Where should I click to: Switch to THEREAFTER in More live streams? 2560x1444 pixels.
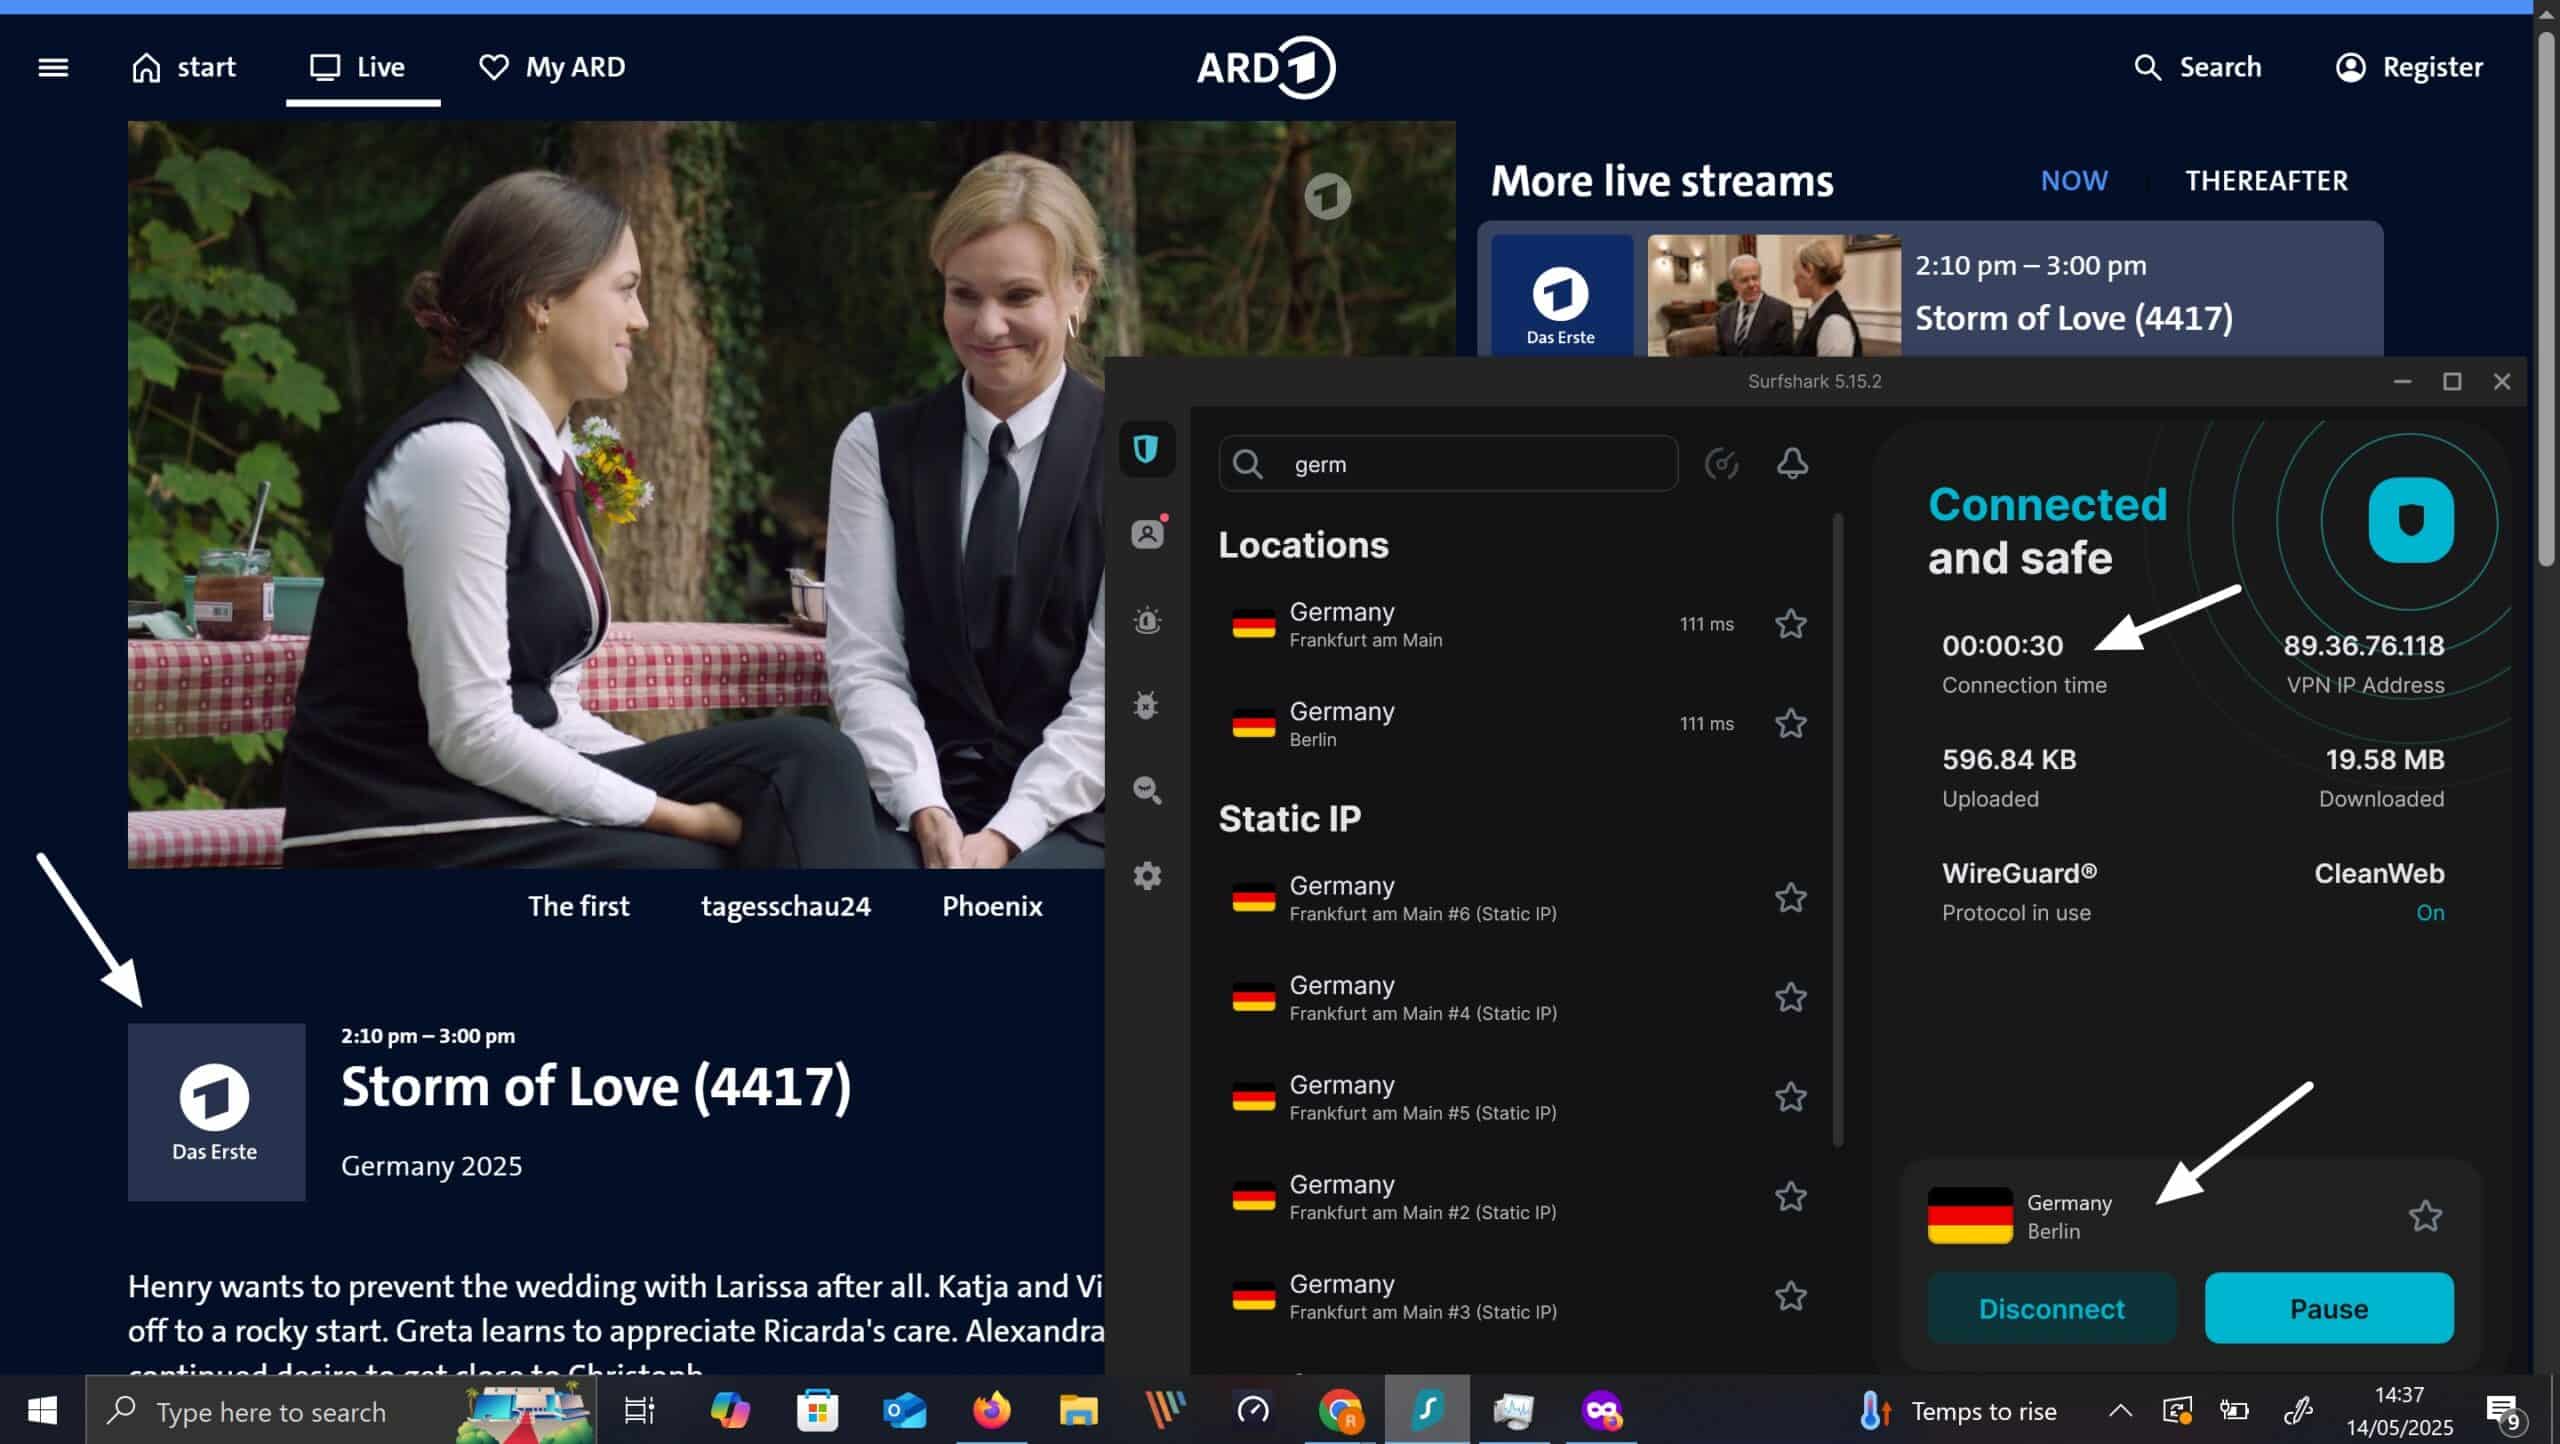[2266, 180]
